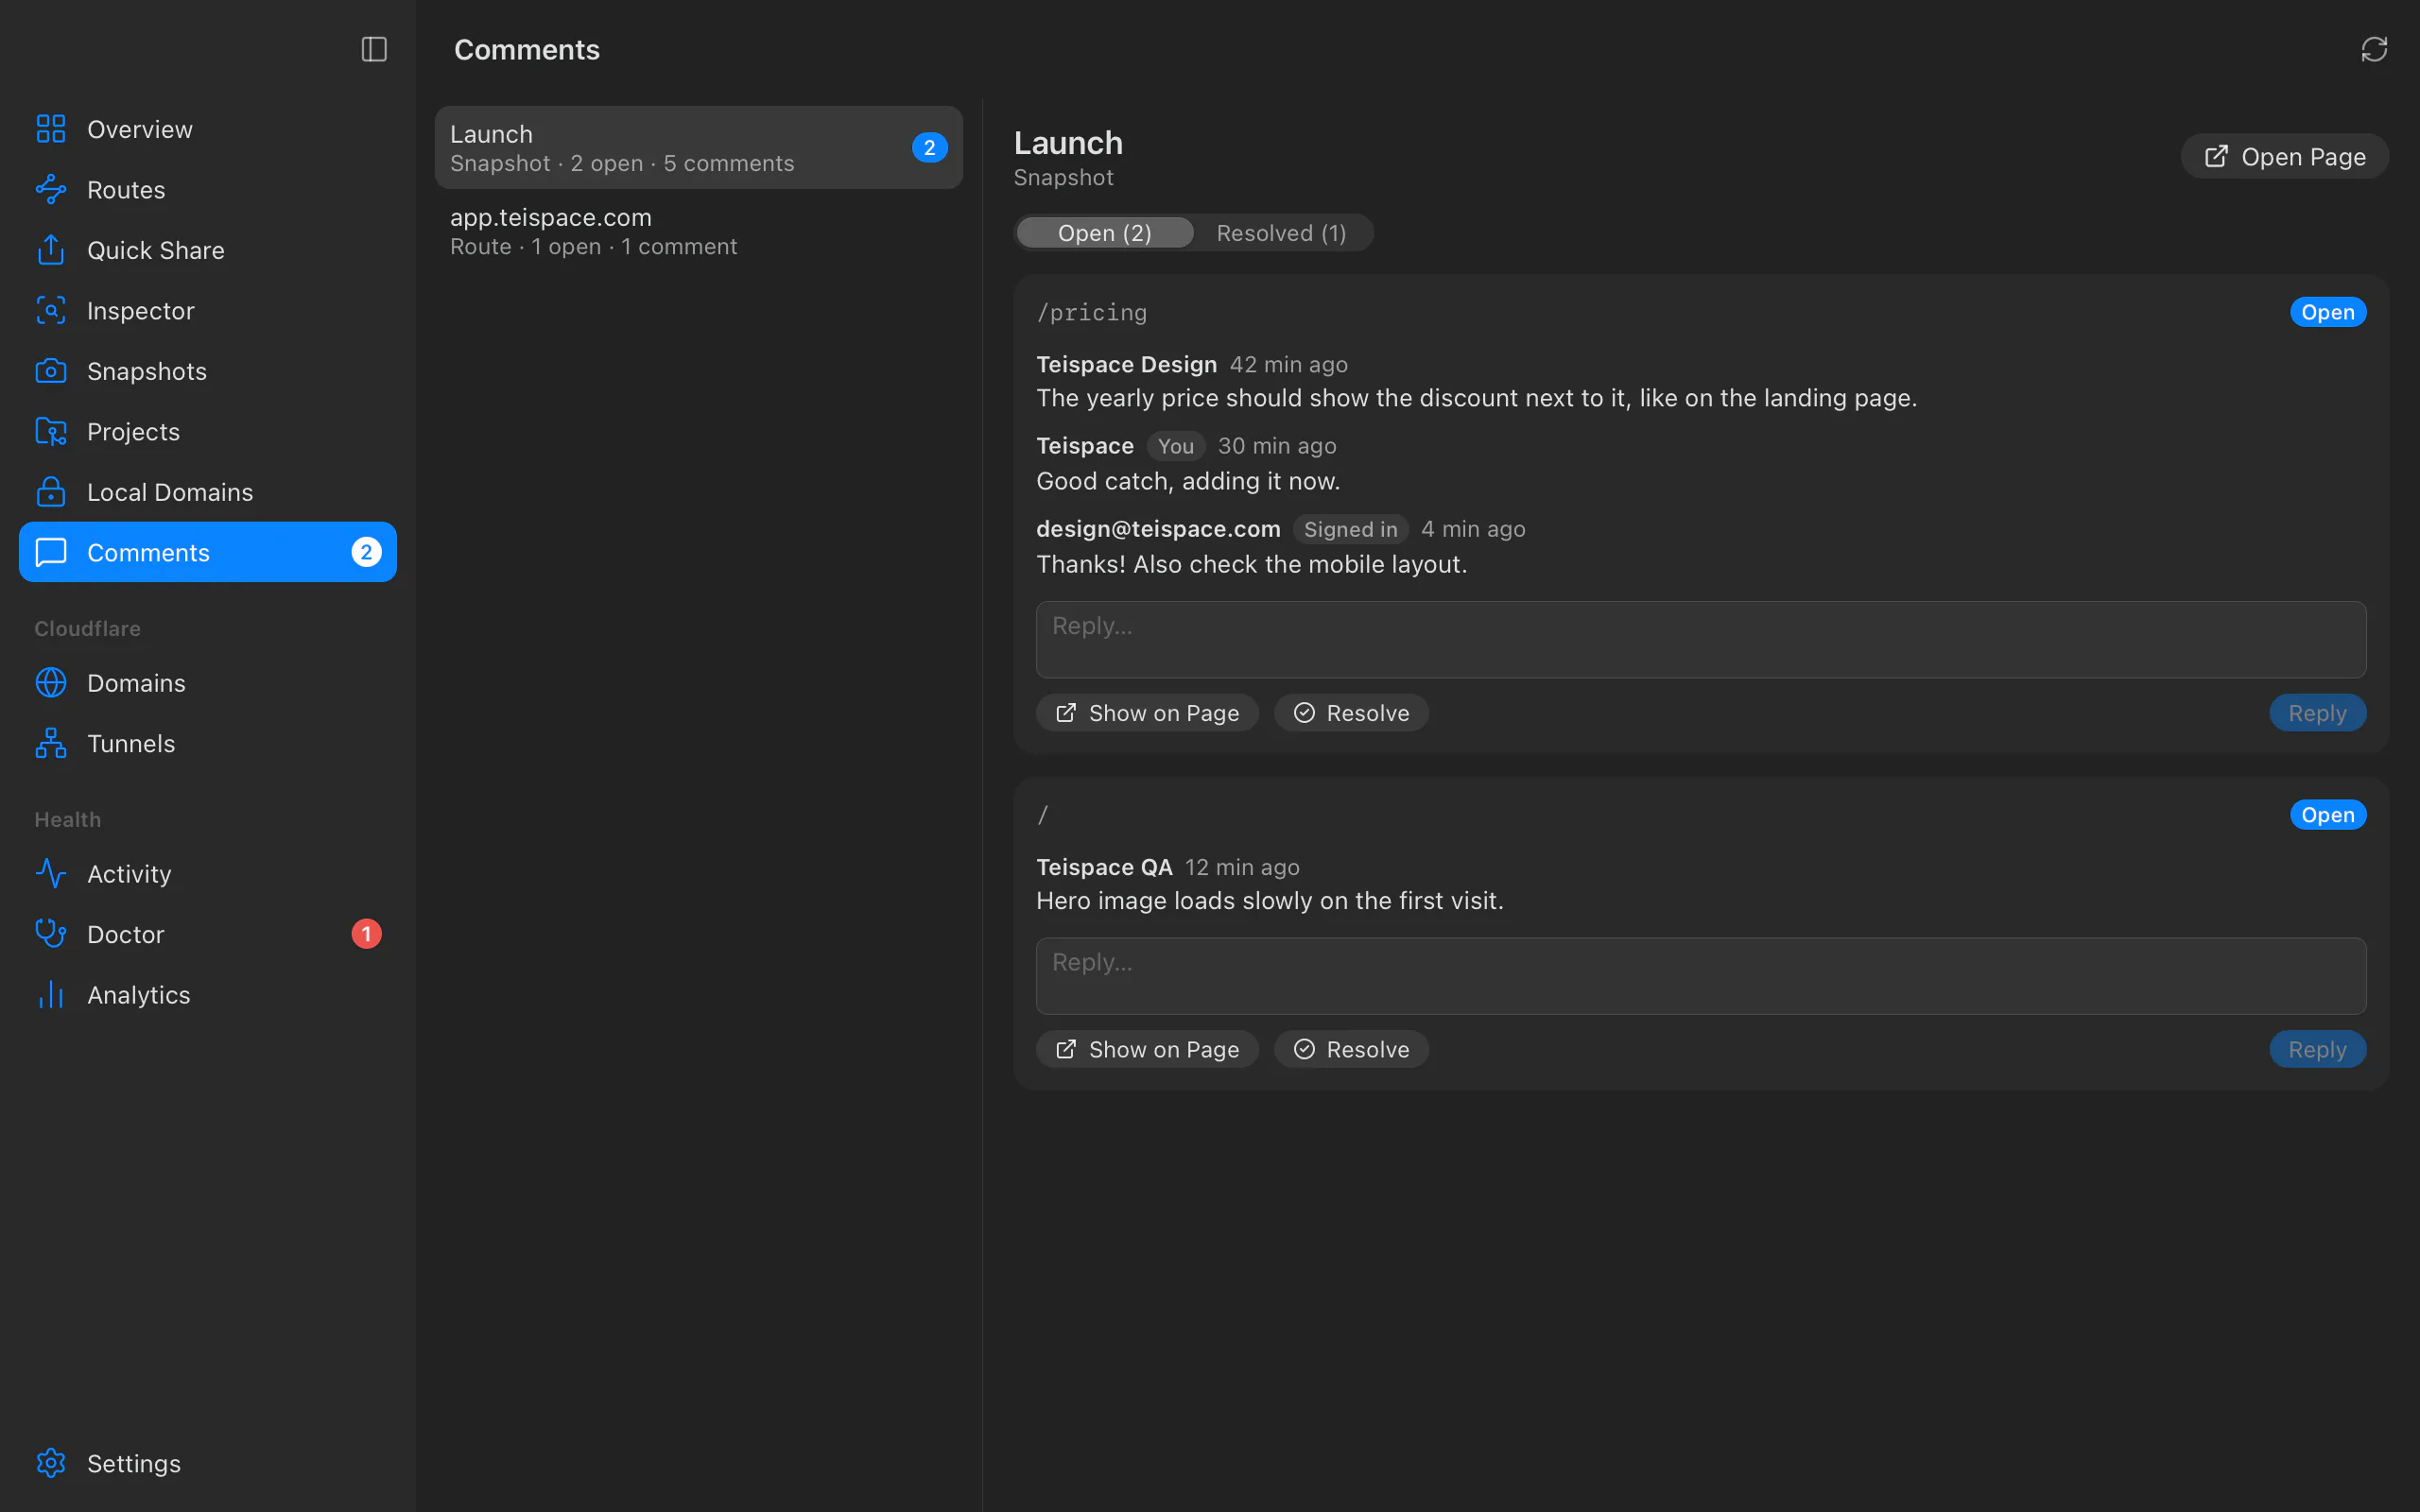Toggle the sidebar panel icon
Viewport: 2420px width, 1512px height.
tap(374, 49)
